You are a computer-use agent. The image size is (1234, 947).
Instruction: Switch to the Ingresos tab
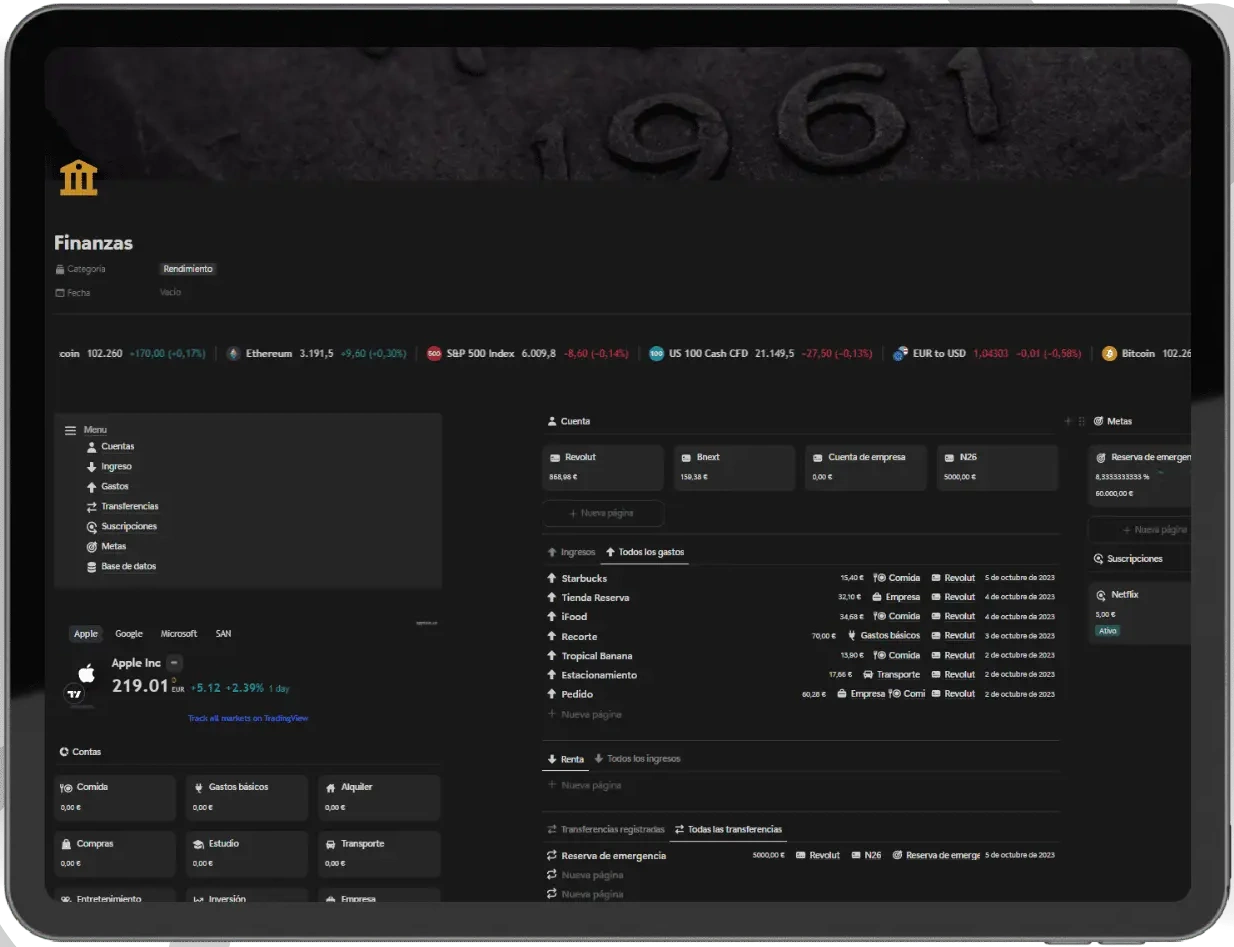click(x=571, y=552)
